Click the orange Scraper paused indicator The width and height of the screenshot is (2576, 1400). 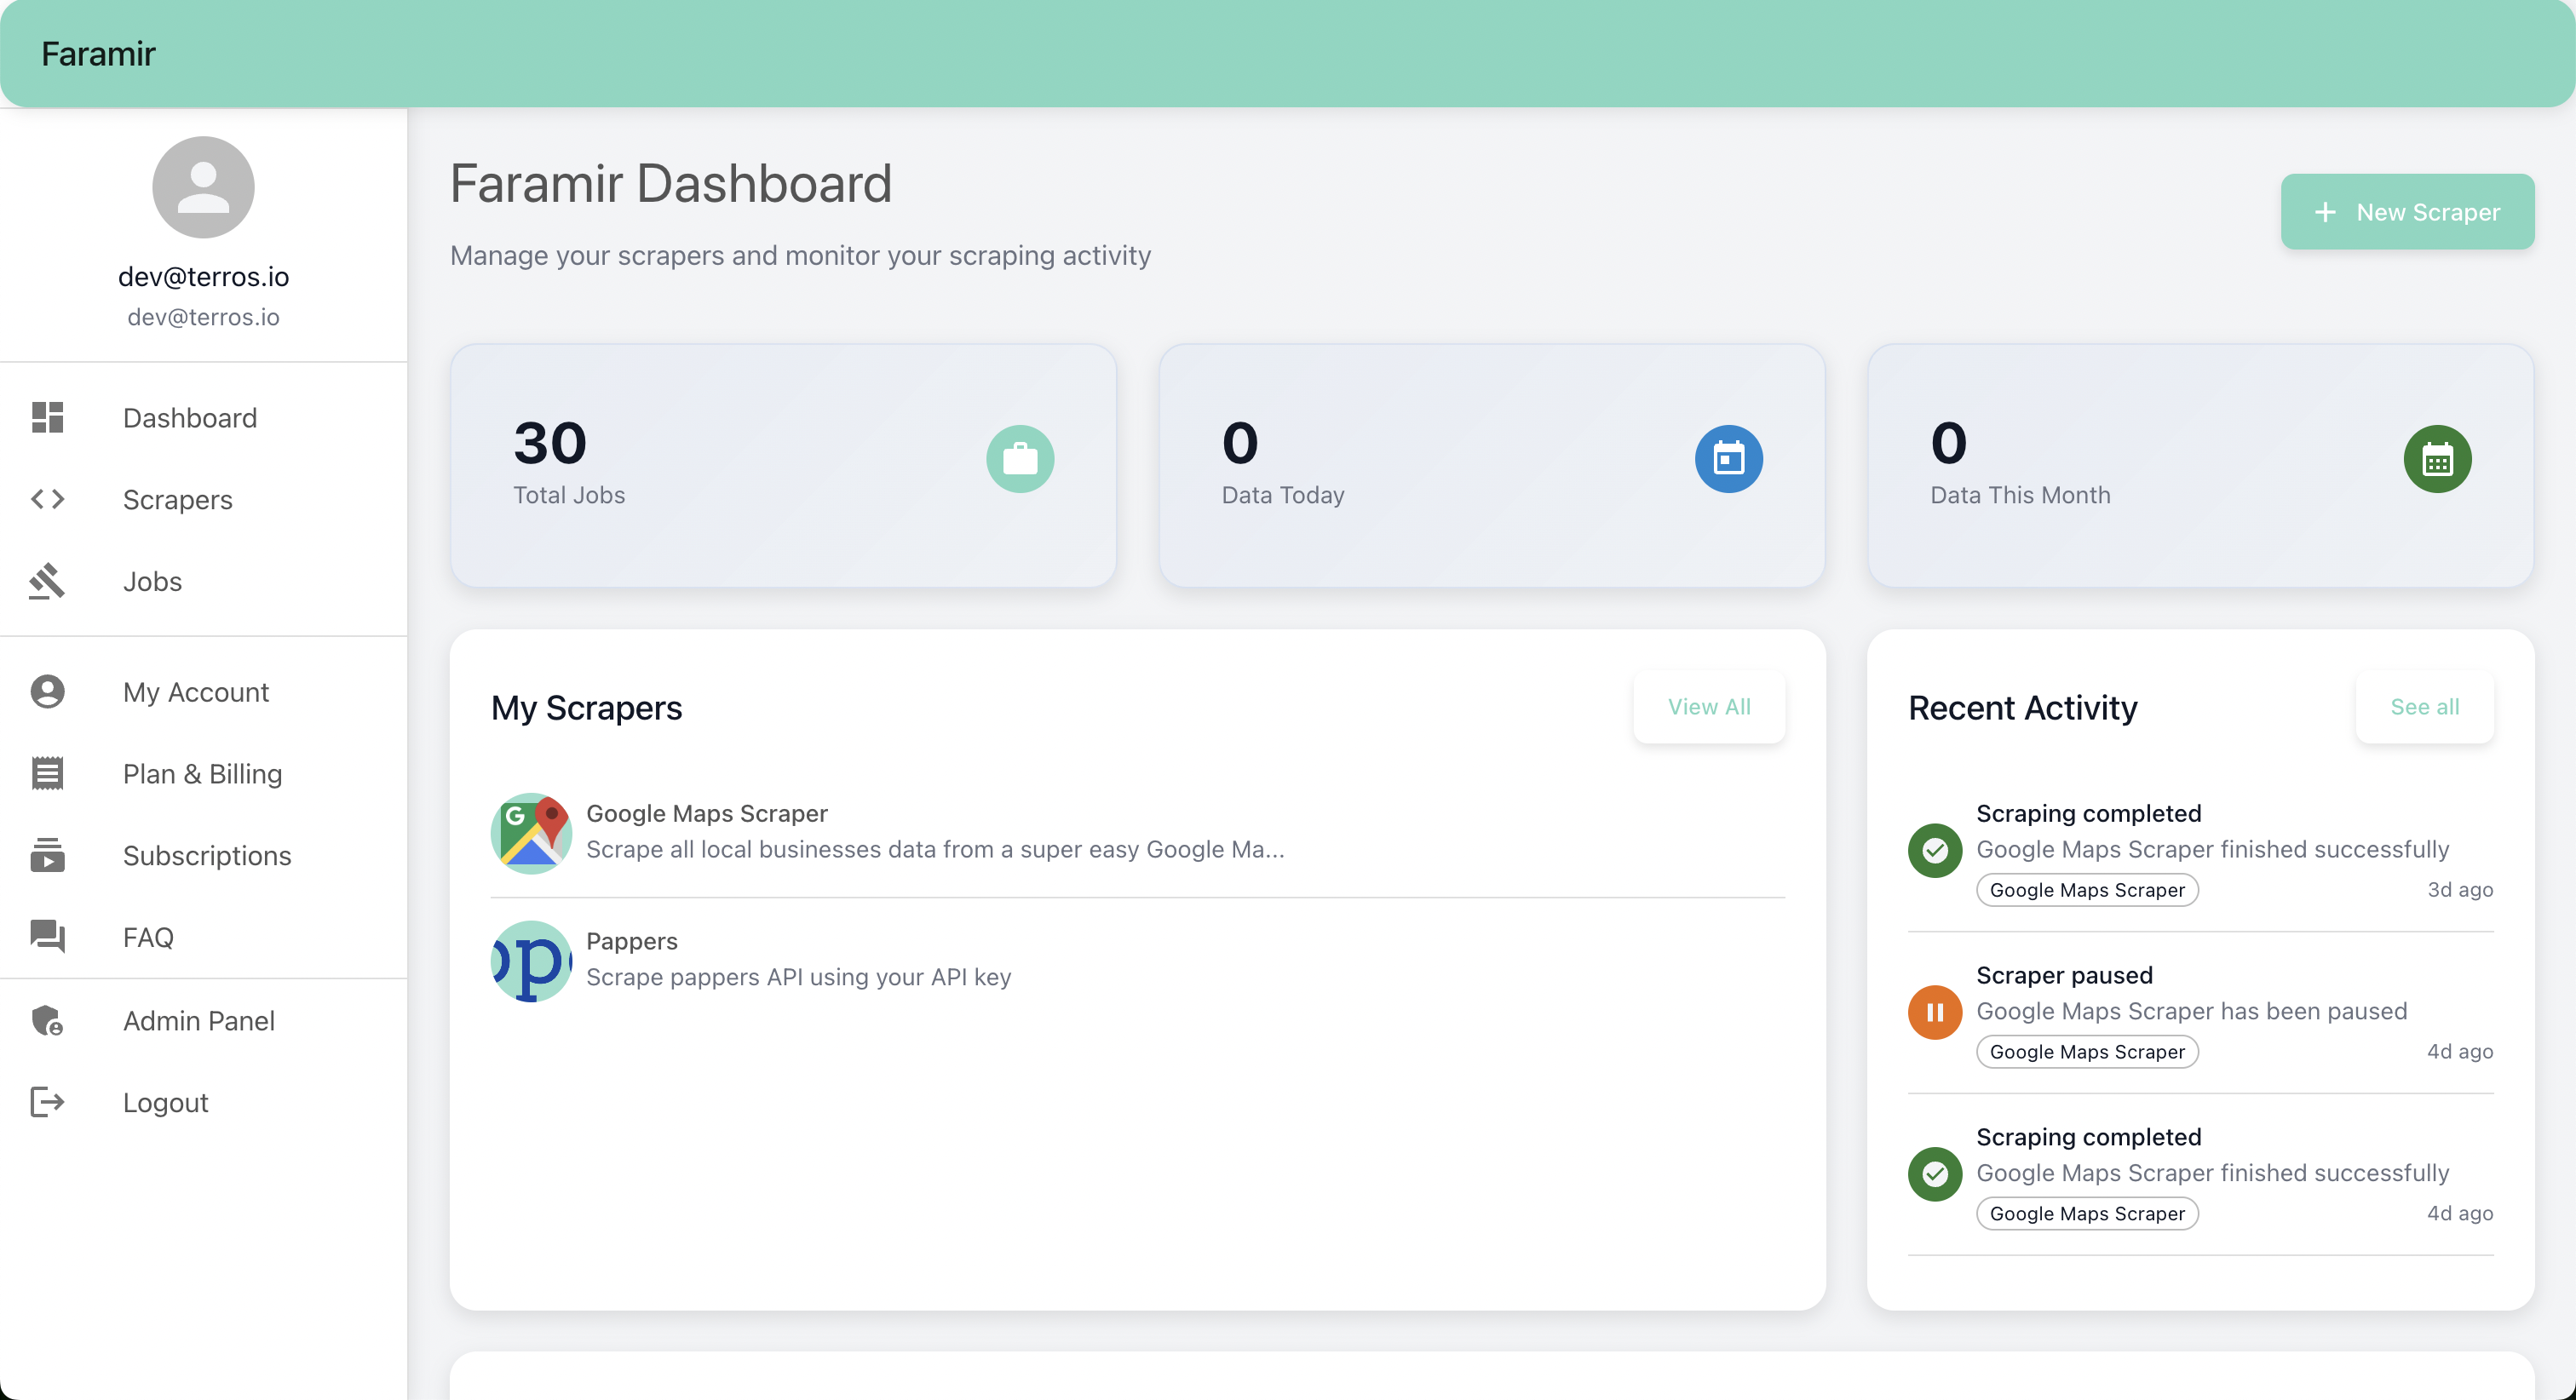coord(1934,1012)
